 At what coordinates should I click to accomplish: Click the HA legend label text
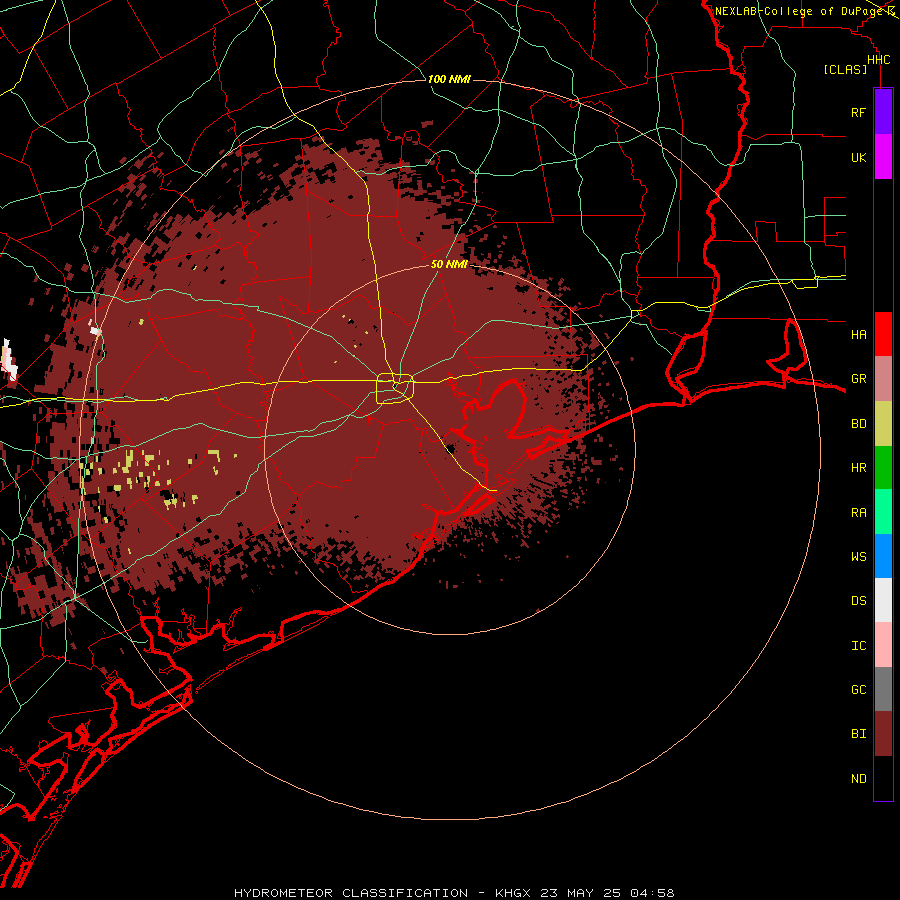point(858,334)
